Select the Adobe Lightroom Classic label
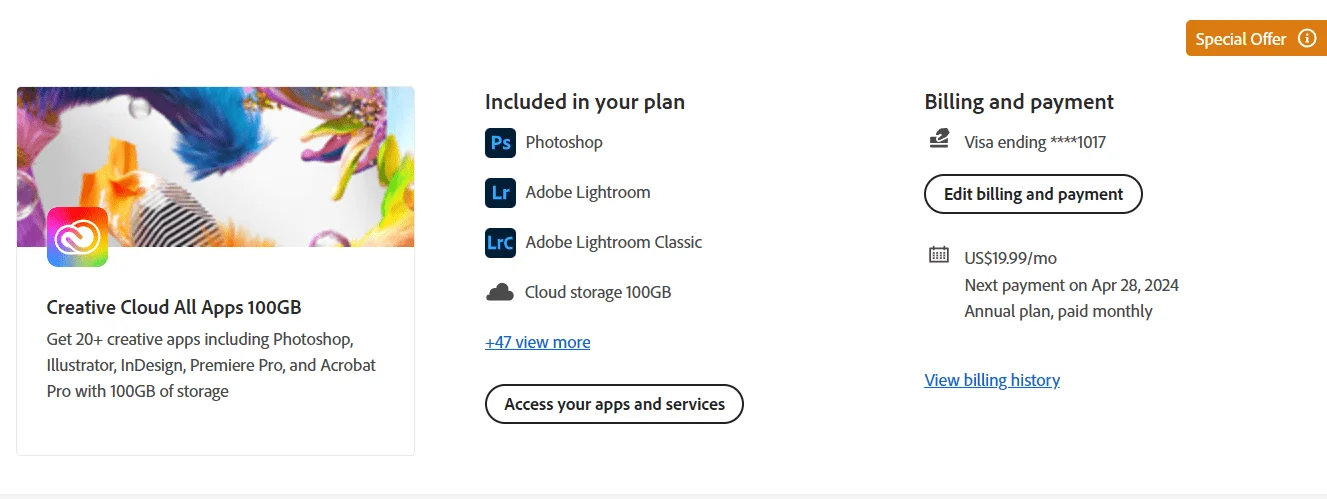The height and width of the screenshot is (499, 1327). [614, 242]
